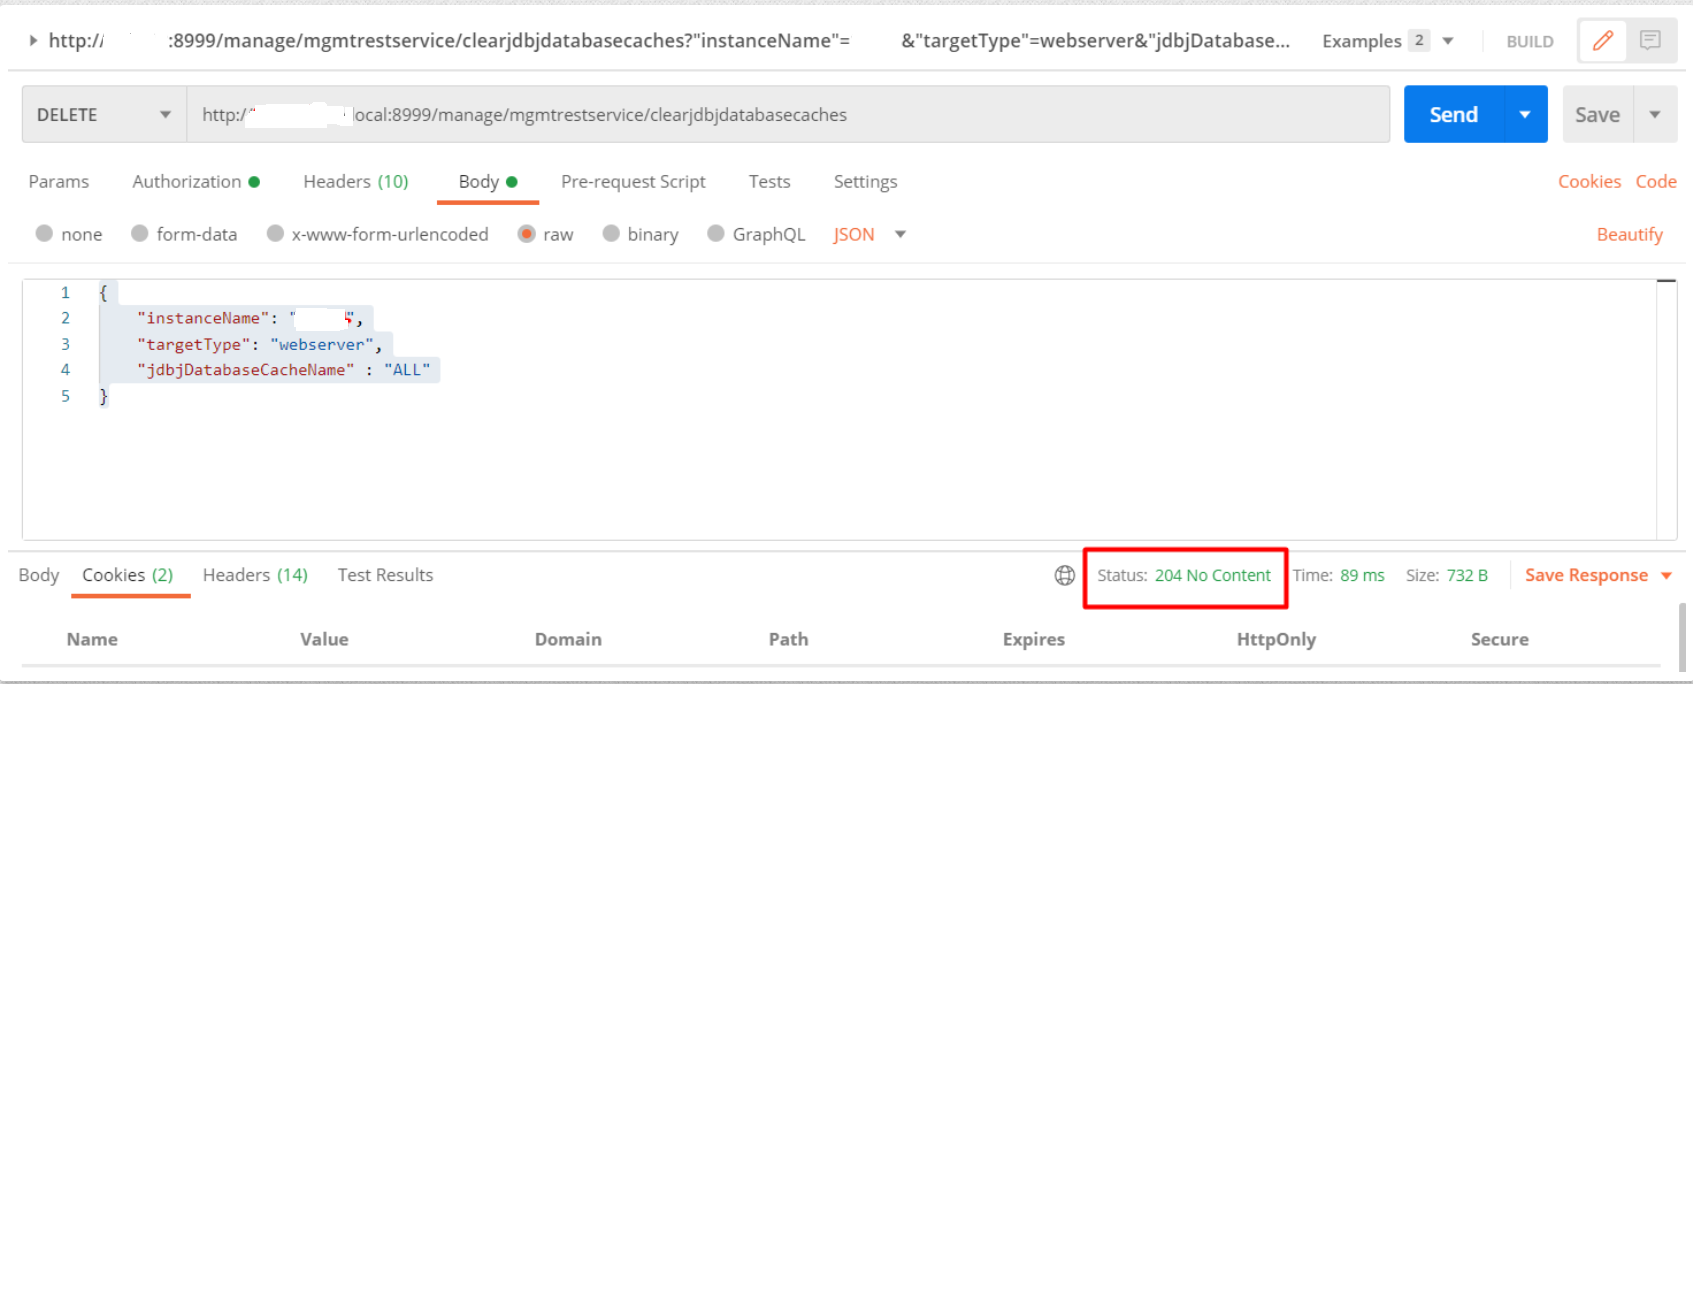Switch to the Authorization tab
1693x1292 pixels.
tap(196, 182)
